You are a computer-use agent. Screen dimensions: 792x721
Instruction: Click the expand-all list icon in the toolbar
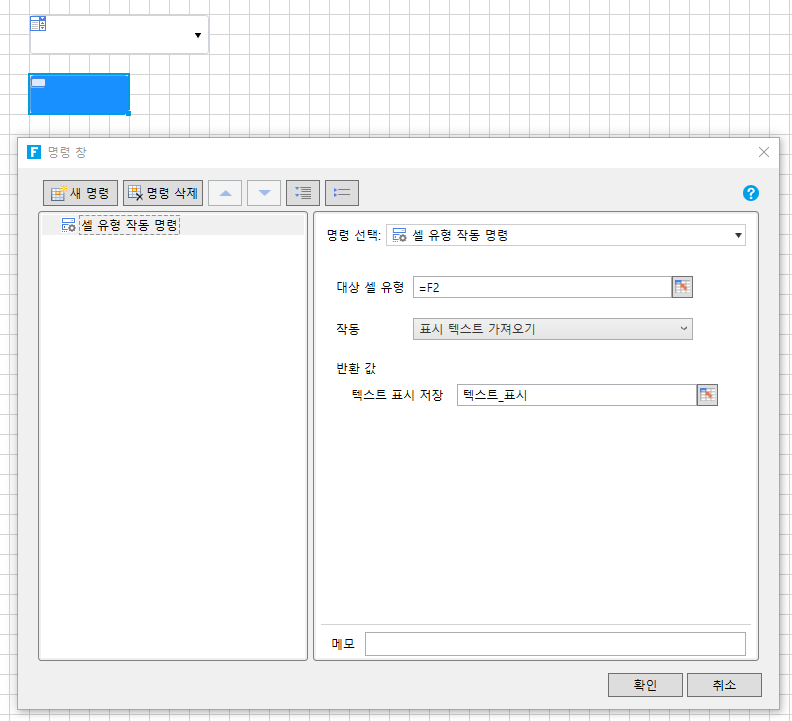[303, 193]
